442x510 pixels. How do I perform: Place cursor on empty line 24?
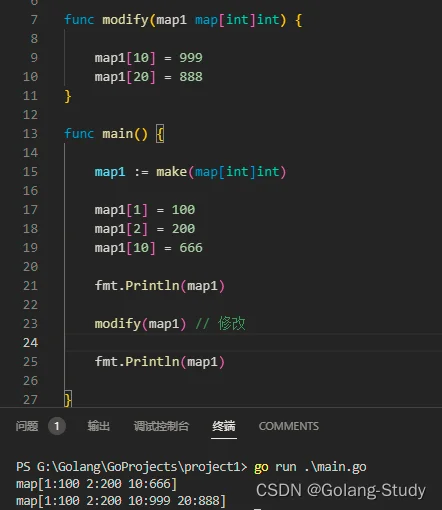(x=253, y=343)
